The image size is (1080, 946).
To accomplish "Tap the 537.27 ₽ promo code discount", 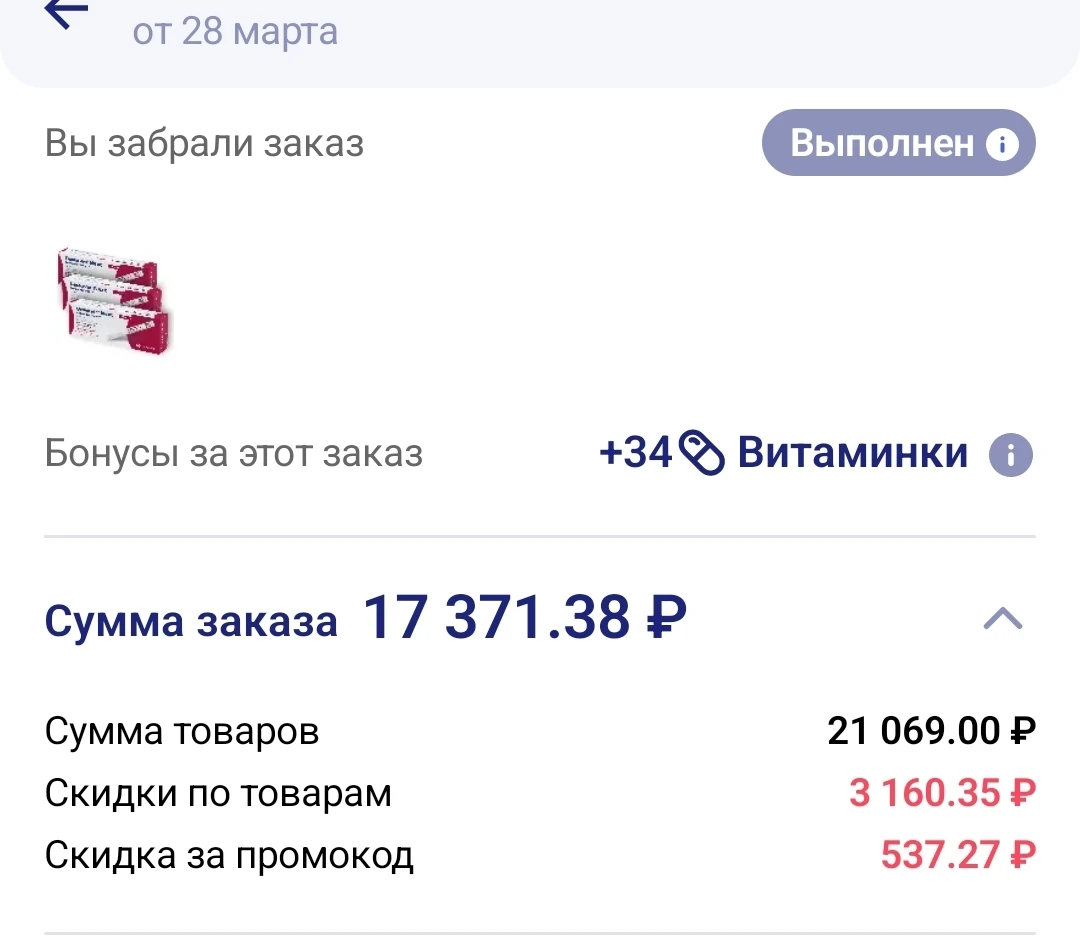I will coord(957,856).
